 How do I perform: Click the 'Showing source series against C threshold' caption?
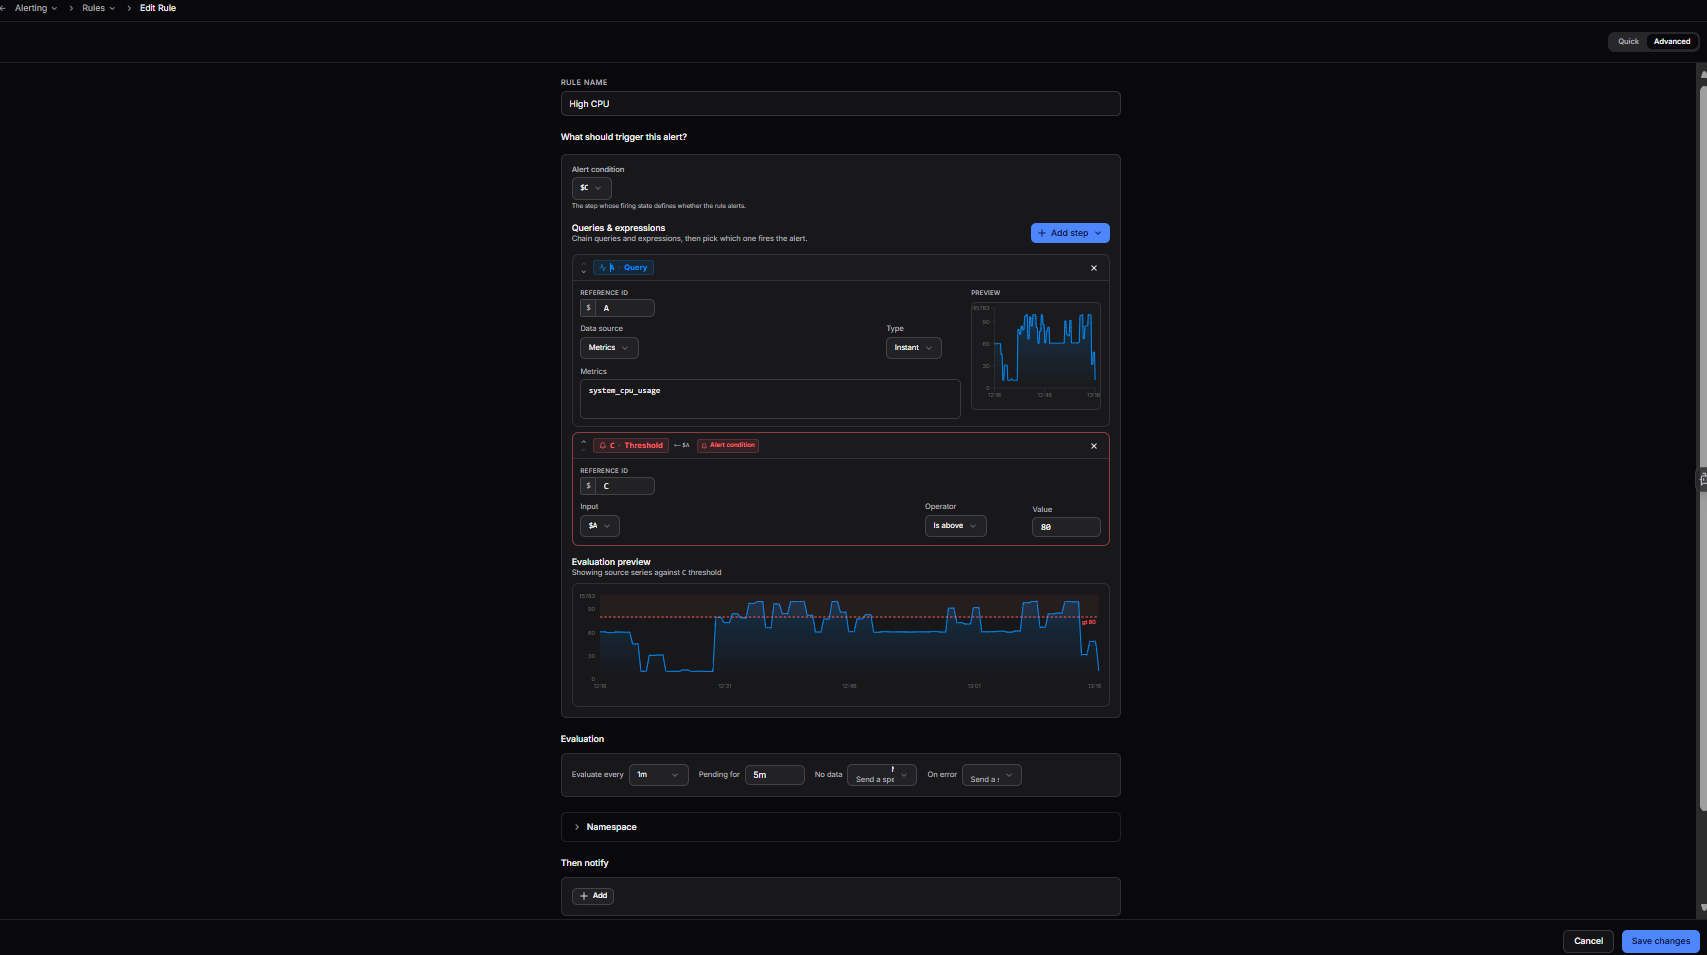tap(646, 573)
